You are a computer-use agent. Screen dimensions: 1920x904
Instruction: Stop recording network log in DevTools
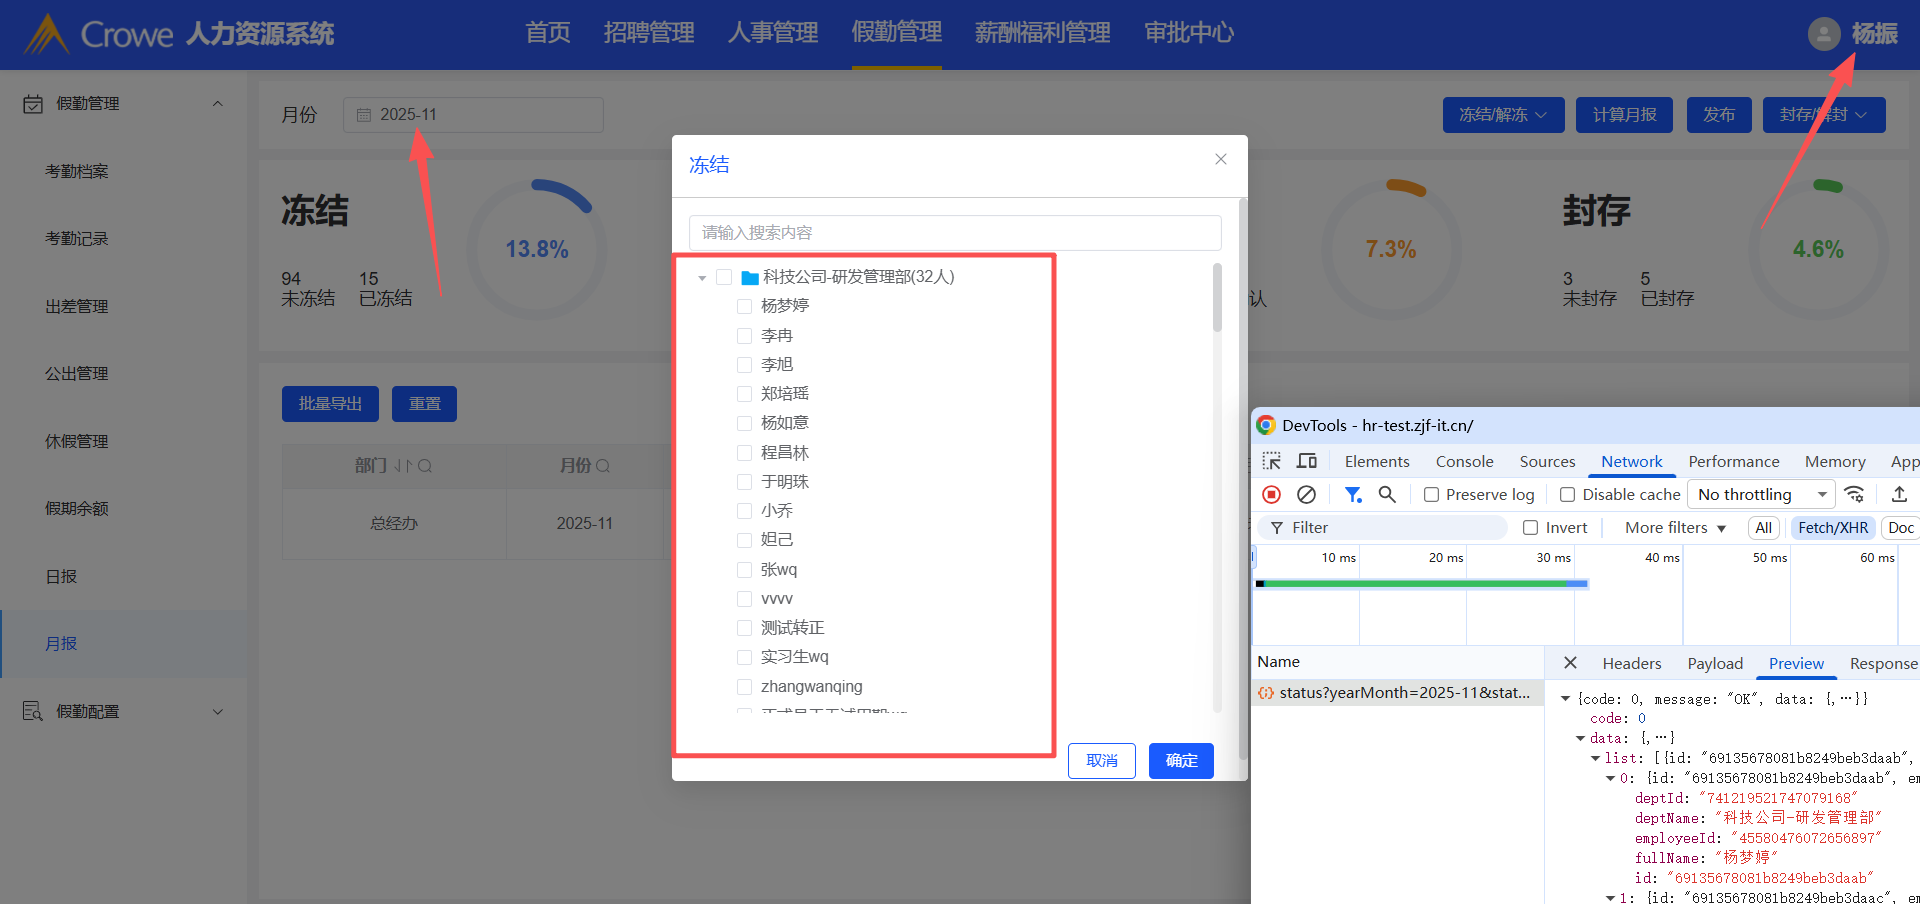click(x=1272, y=494)
